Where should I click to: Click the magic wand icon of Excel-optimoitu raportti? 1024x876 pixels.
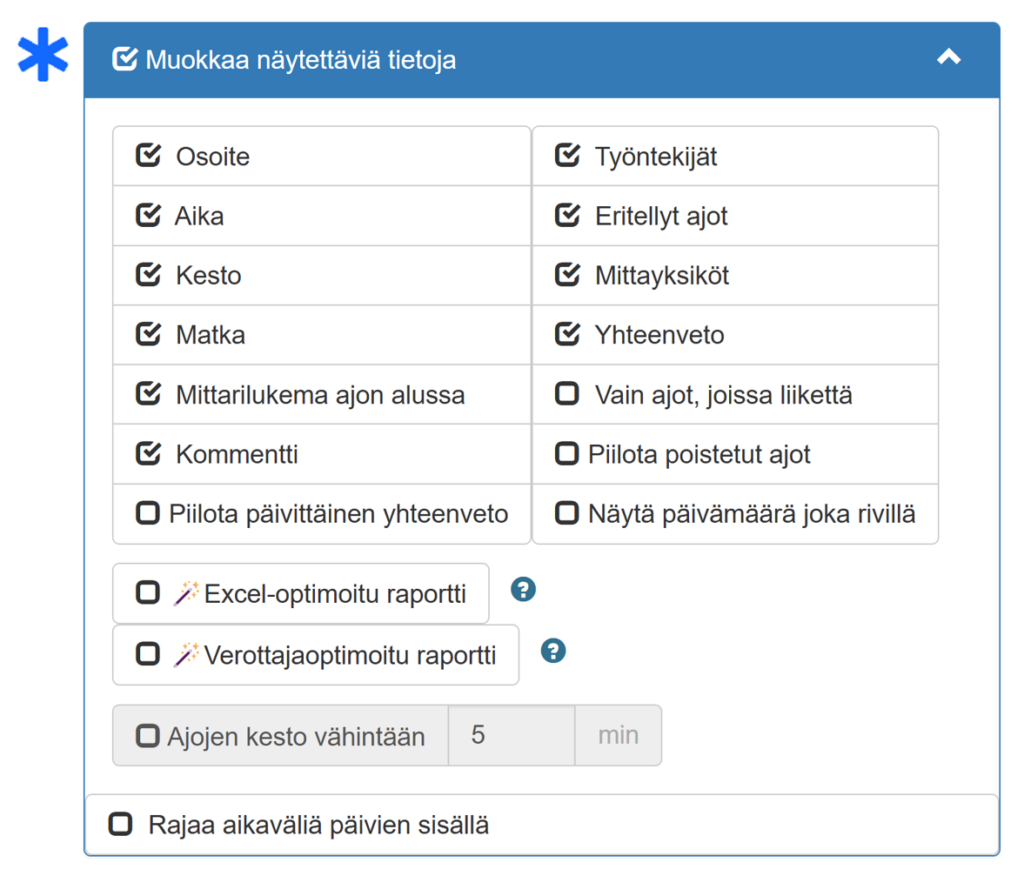[186, 592]
